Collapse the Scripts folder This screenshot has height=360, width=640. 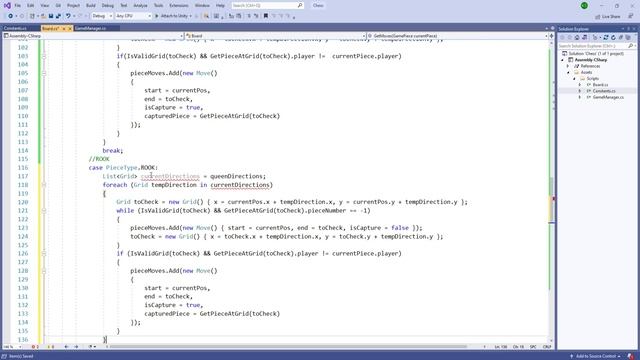tap(574, 78)
